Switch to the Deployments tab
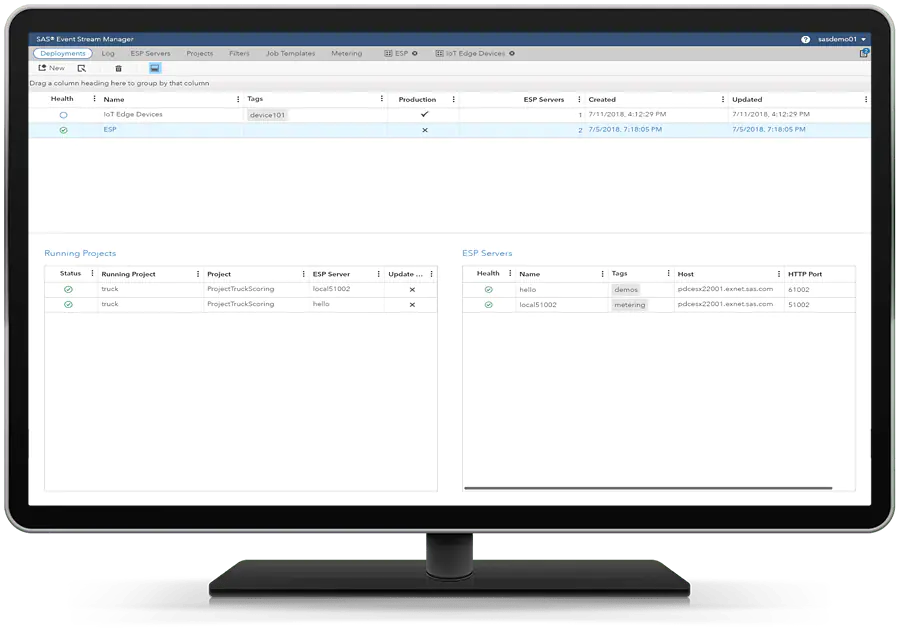The image size is (900, 629). [x=63, y=53]
